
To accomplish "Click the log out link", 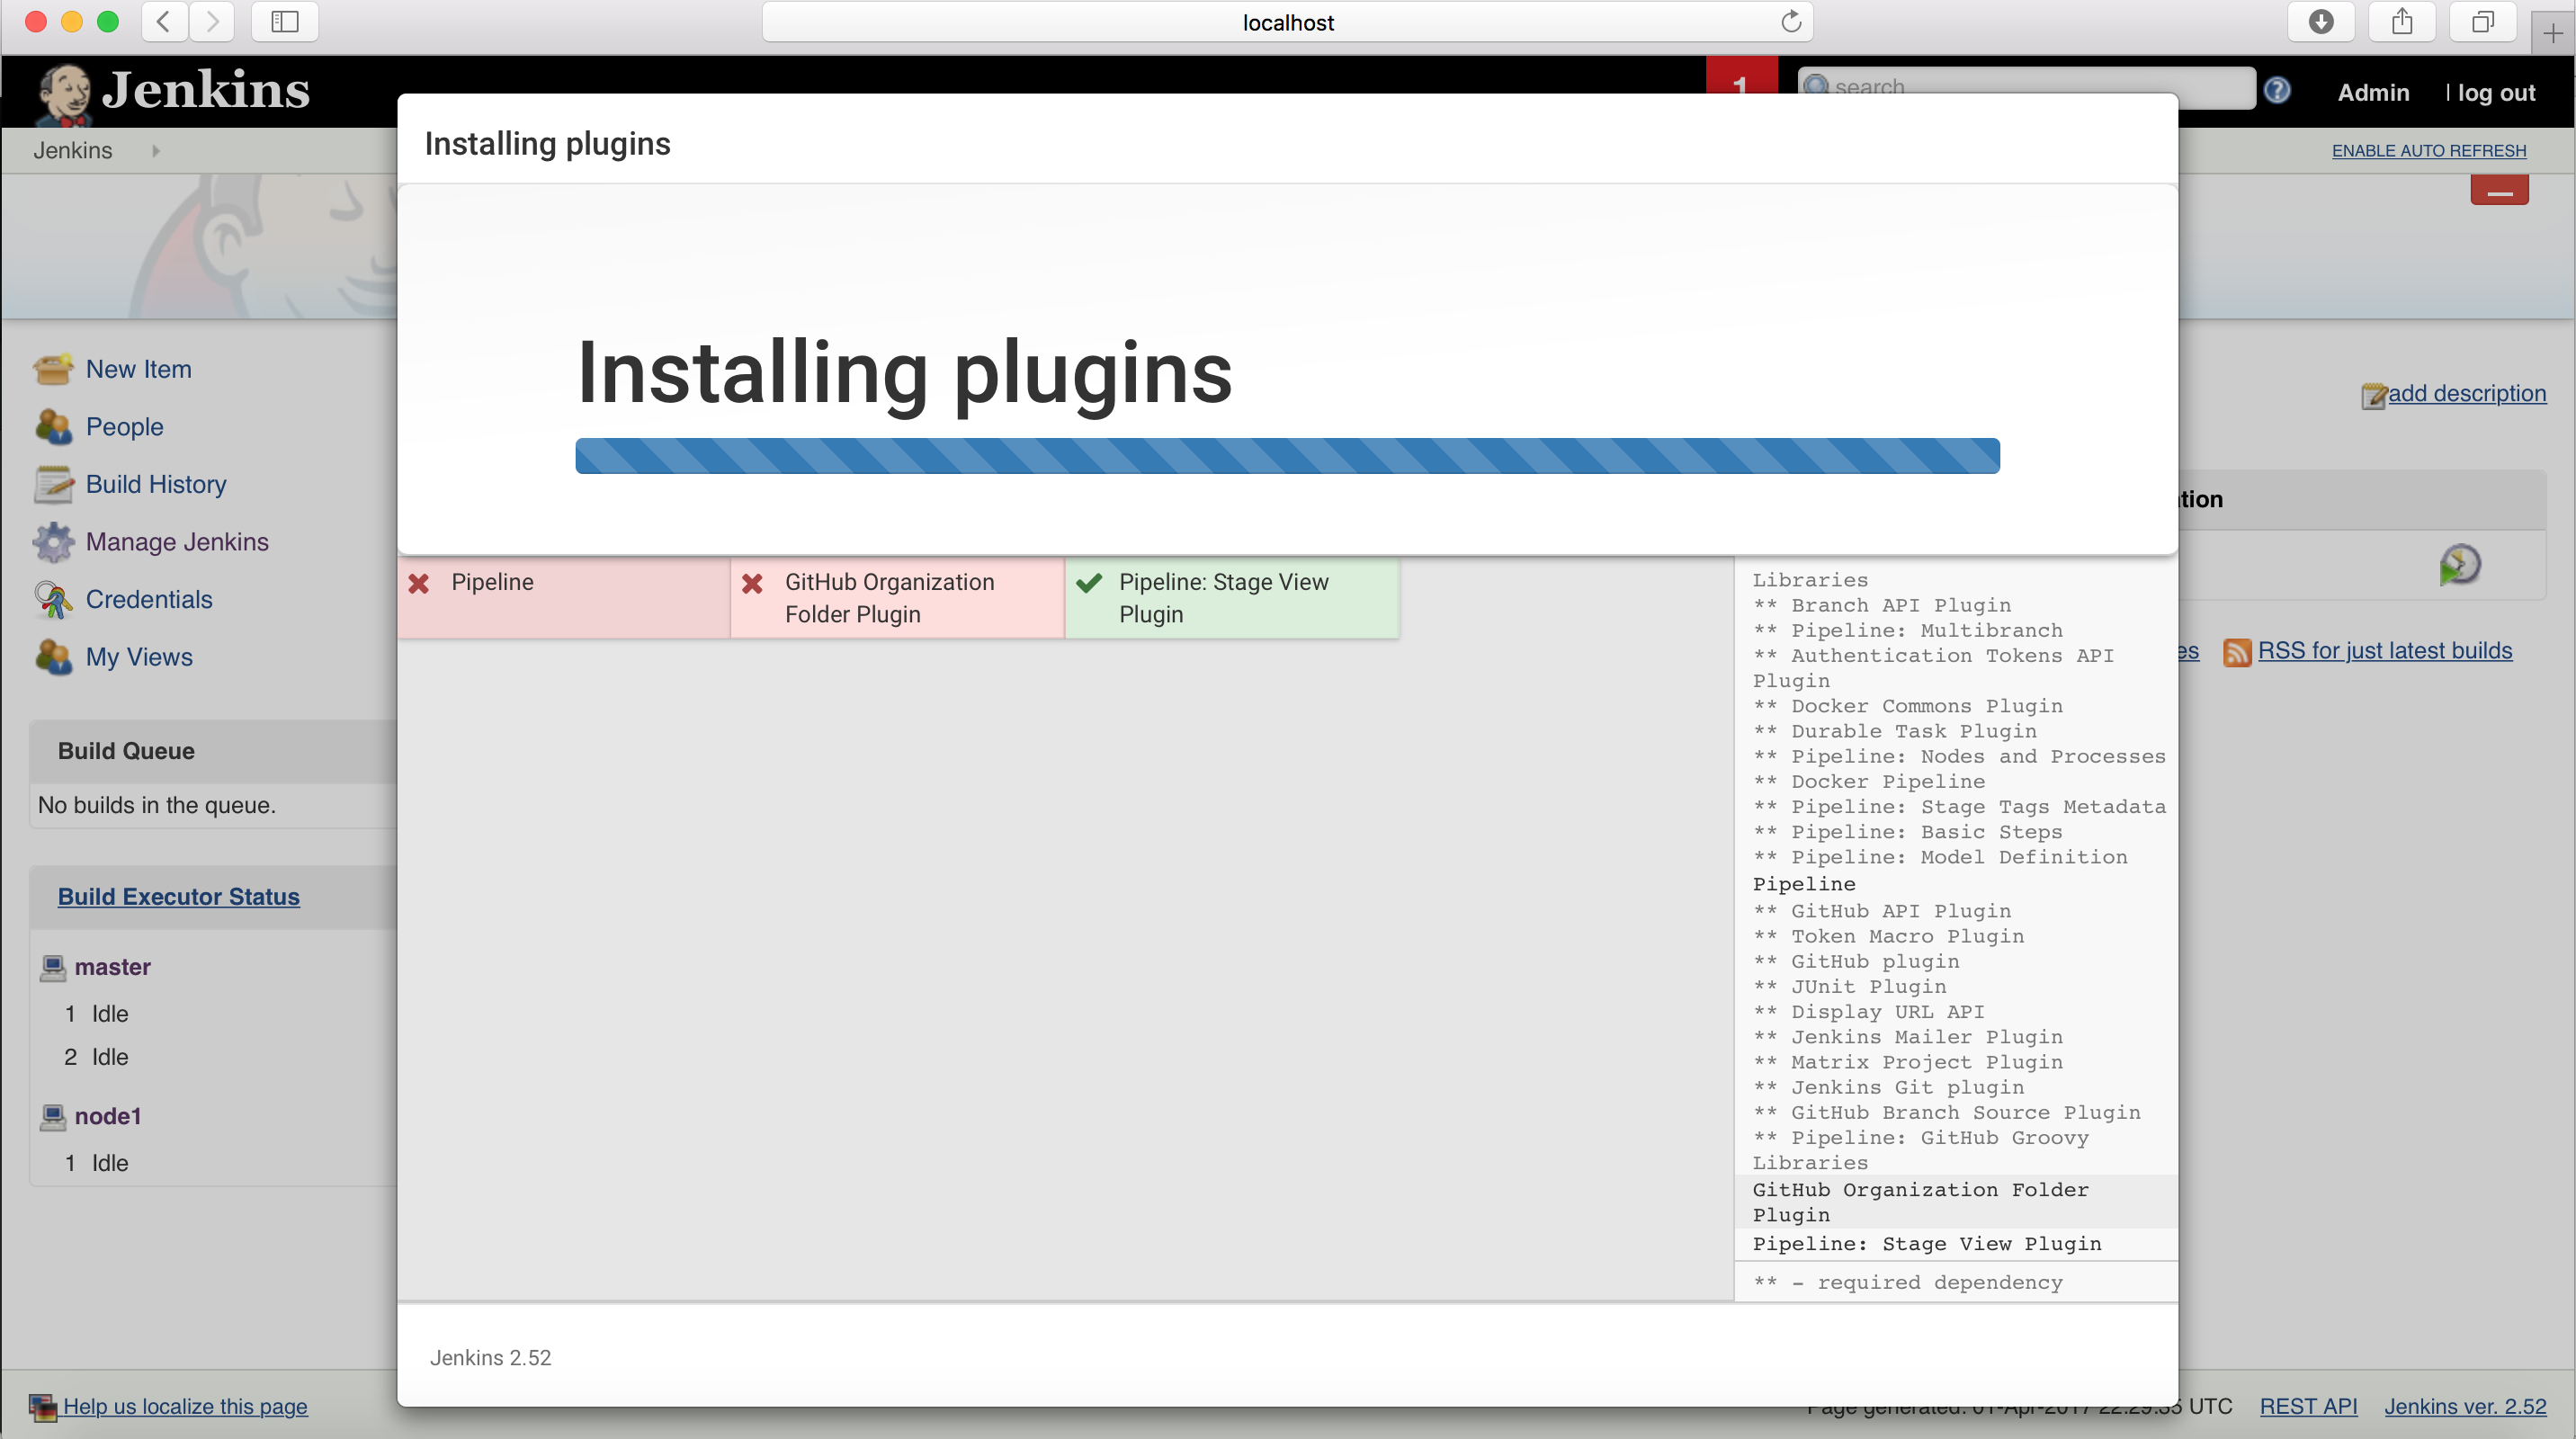I will pos(2497,93).
